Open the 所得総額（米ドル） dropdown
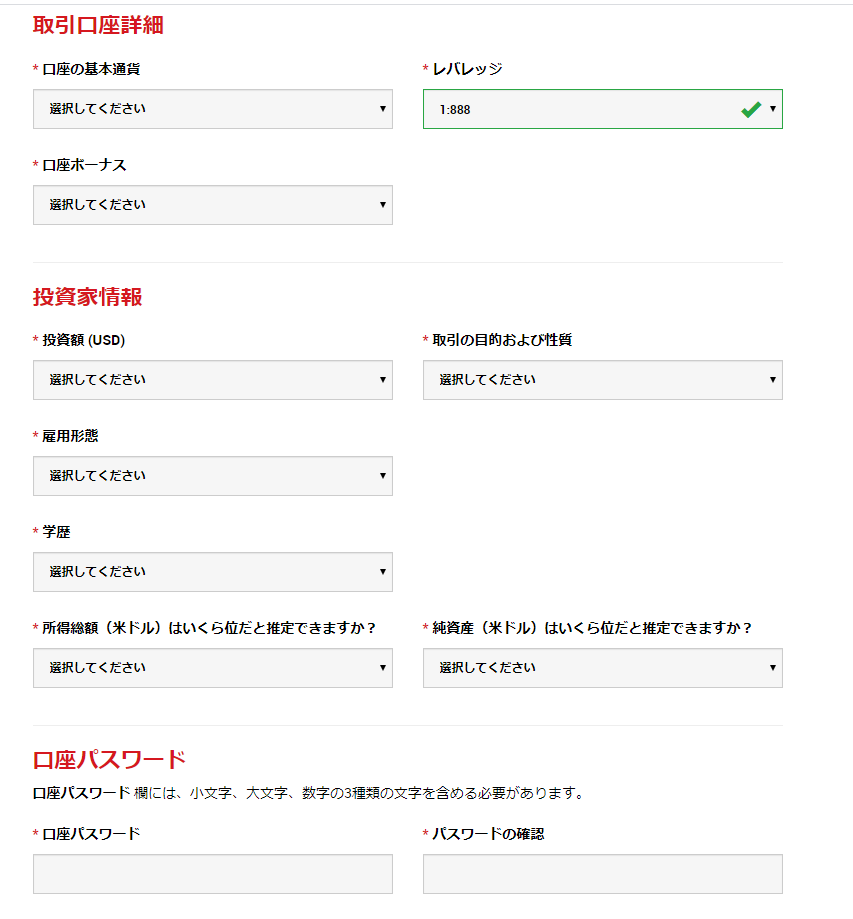Screen dimensions: 853x919 213,668
